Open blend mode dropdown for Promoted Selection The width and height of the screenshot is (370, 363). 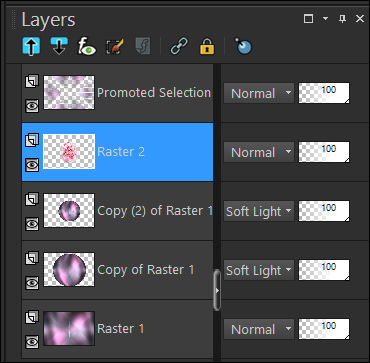point(259,93)
